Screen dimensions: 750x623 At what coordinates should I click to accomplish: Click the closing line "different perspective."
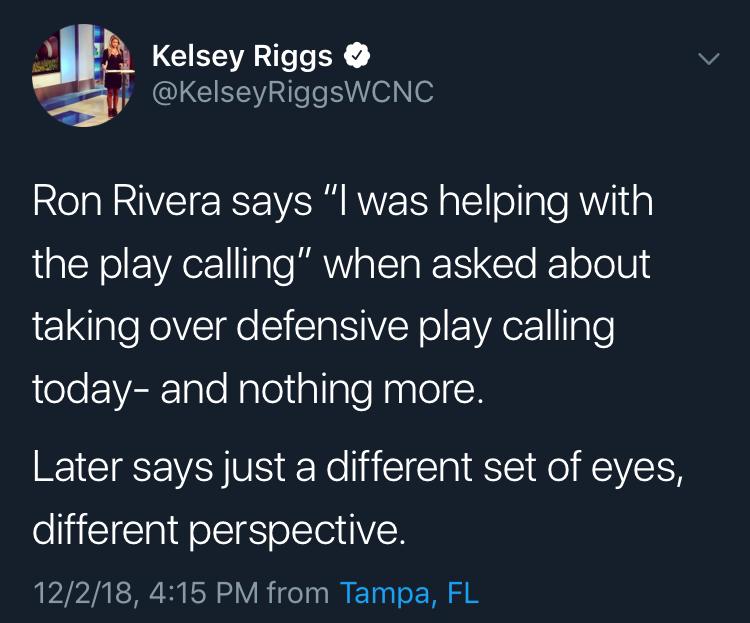tap(219, 530)
